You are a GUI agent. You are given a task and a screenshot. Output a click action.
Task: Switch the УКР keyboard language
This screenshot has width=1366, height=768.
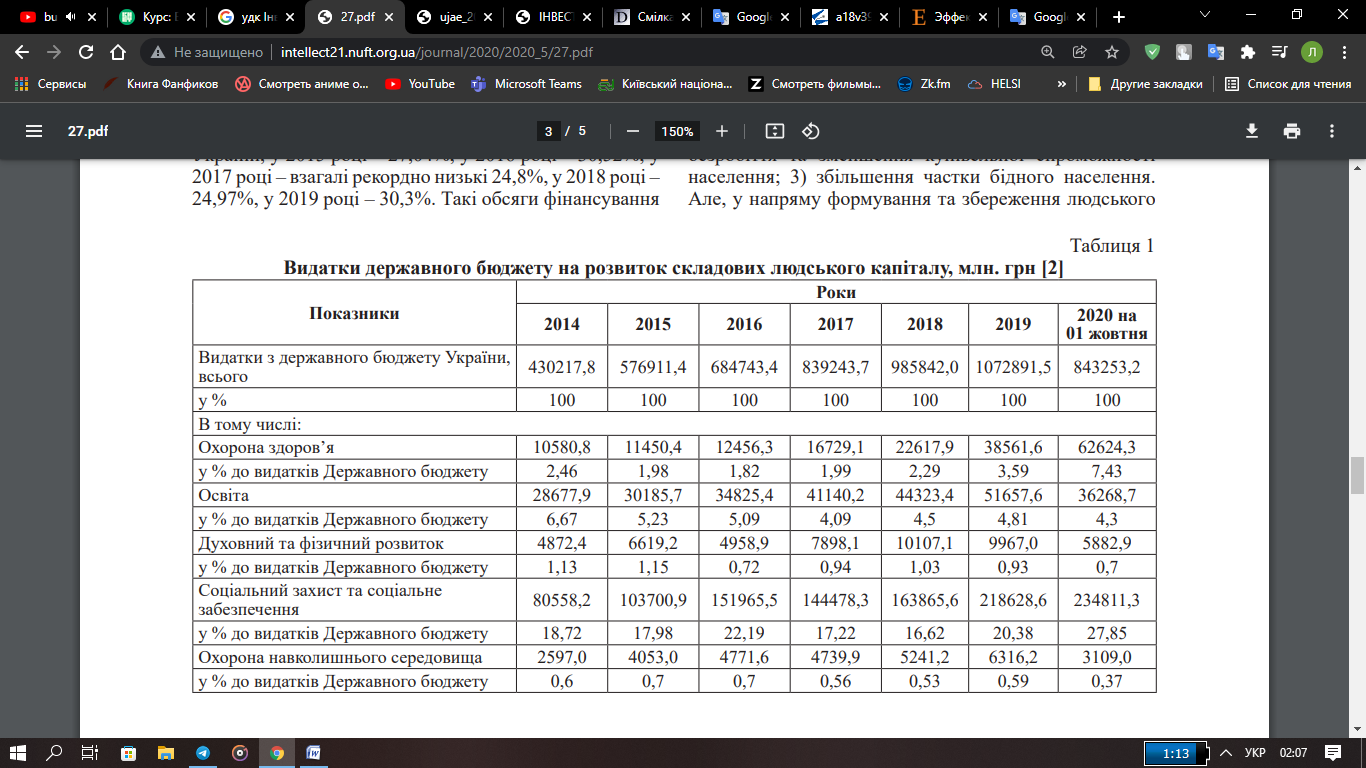coord(1255,752)
